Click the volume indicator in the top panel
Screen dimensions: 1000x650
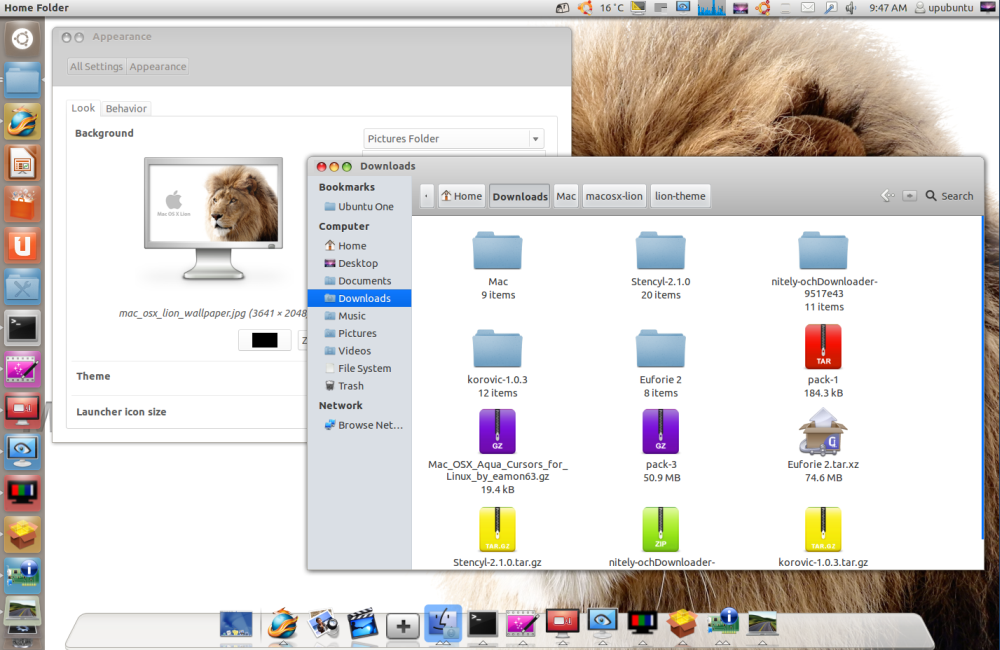[x=851, y=8]
